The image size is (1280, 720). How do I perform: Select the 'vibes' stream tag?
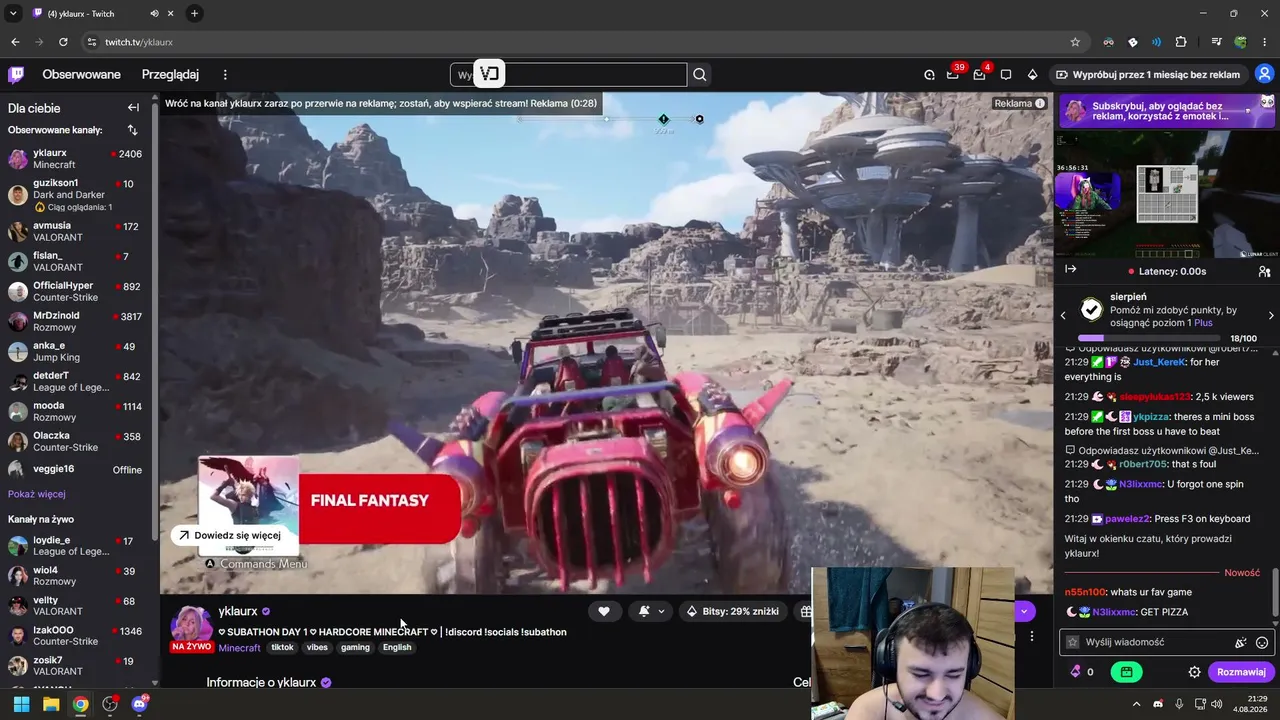point(317,647)
